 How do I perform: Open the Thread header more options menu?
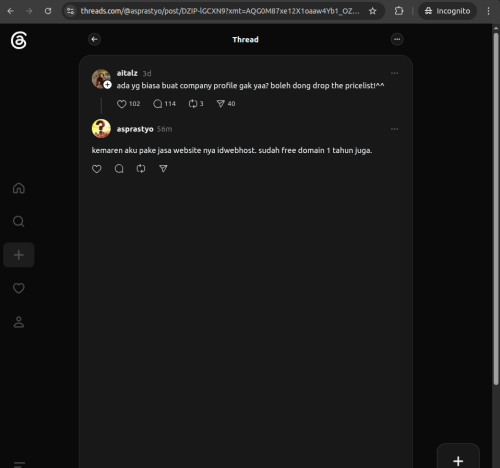pyautogui.click(x=397, y=39)
